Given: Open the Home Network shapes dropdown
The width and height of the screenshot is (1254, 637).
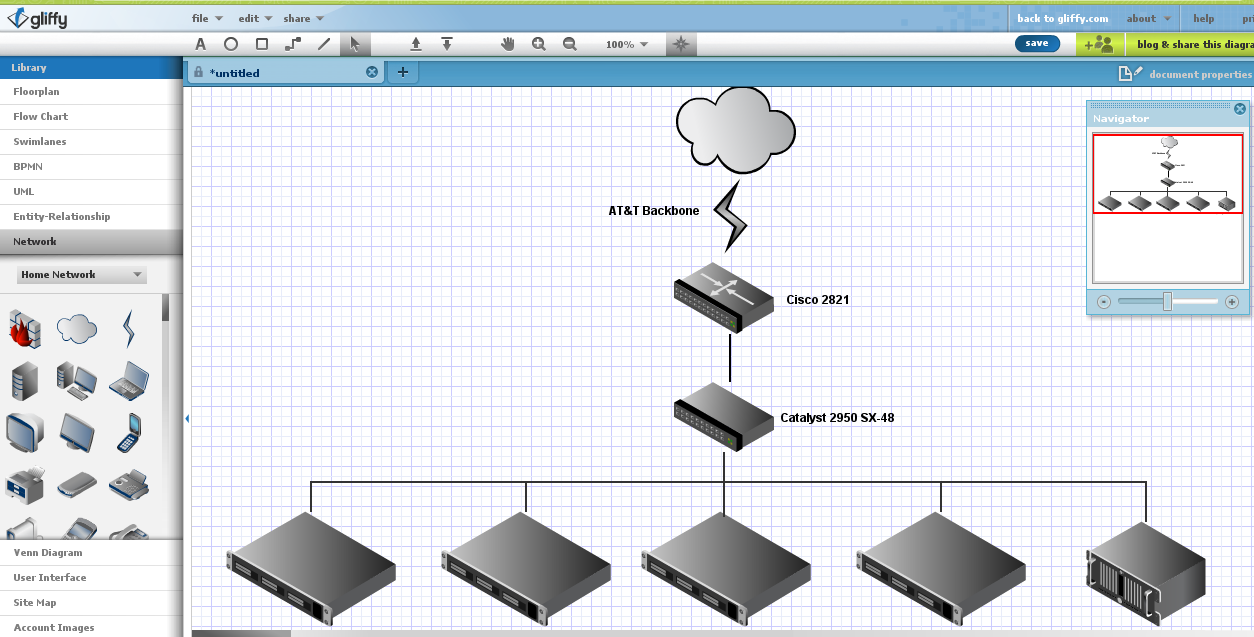Looking at the screenshot, I should [x=80, y=274].
